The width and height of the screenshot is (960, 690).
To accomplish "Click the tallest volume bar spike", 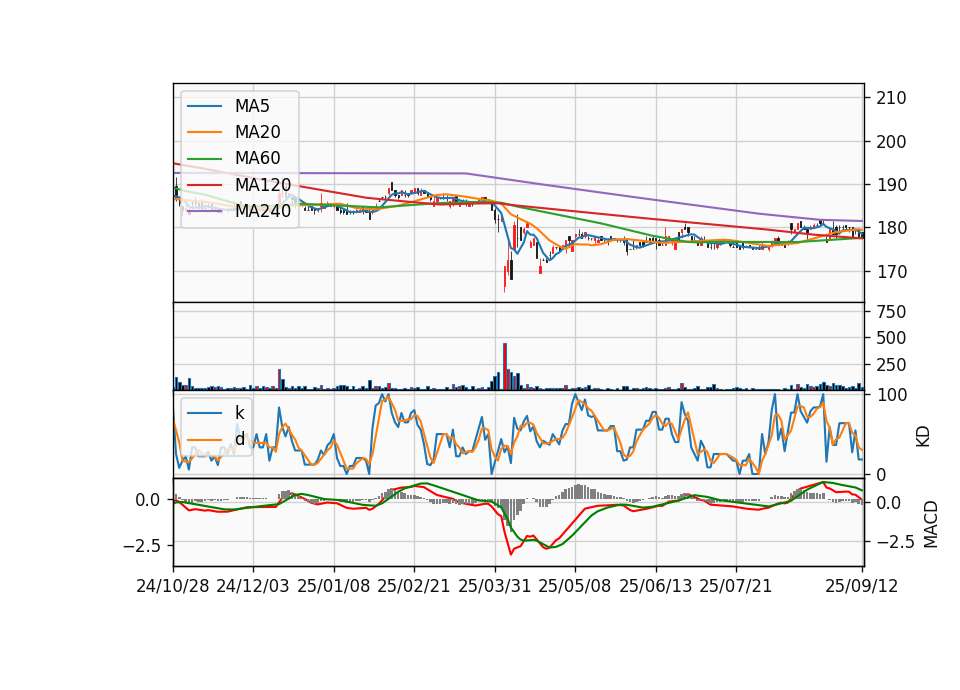I will 505,366.
